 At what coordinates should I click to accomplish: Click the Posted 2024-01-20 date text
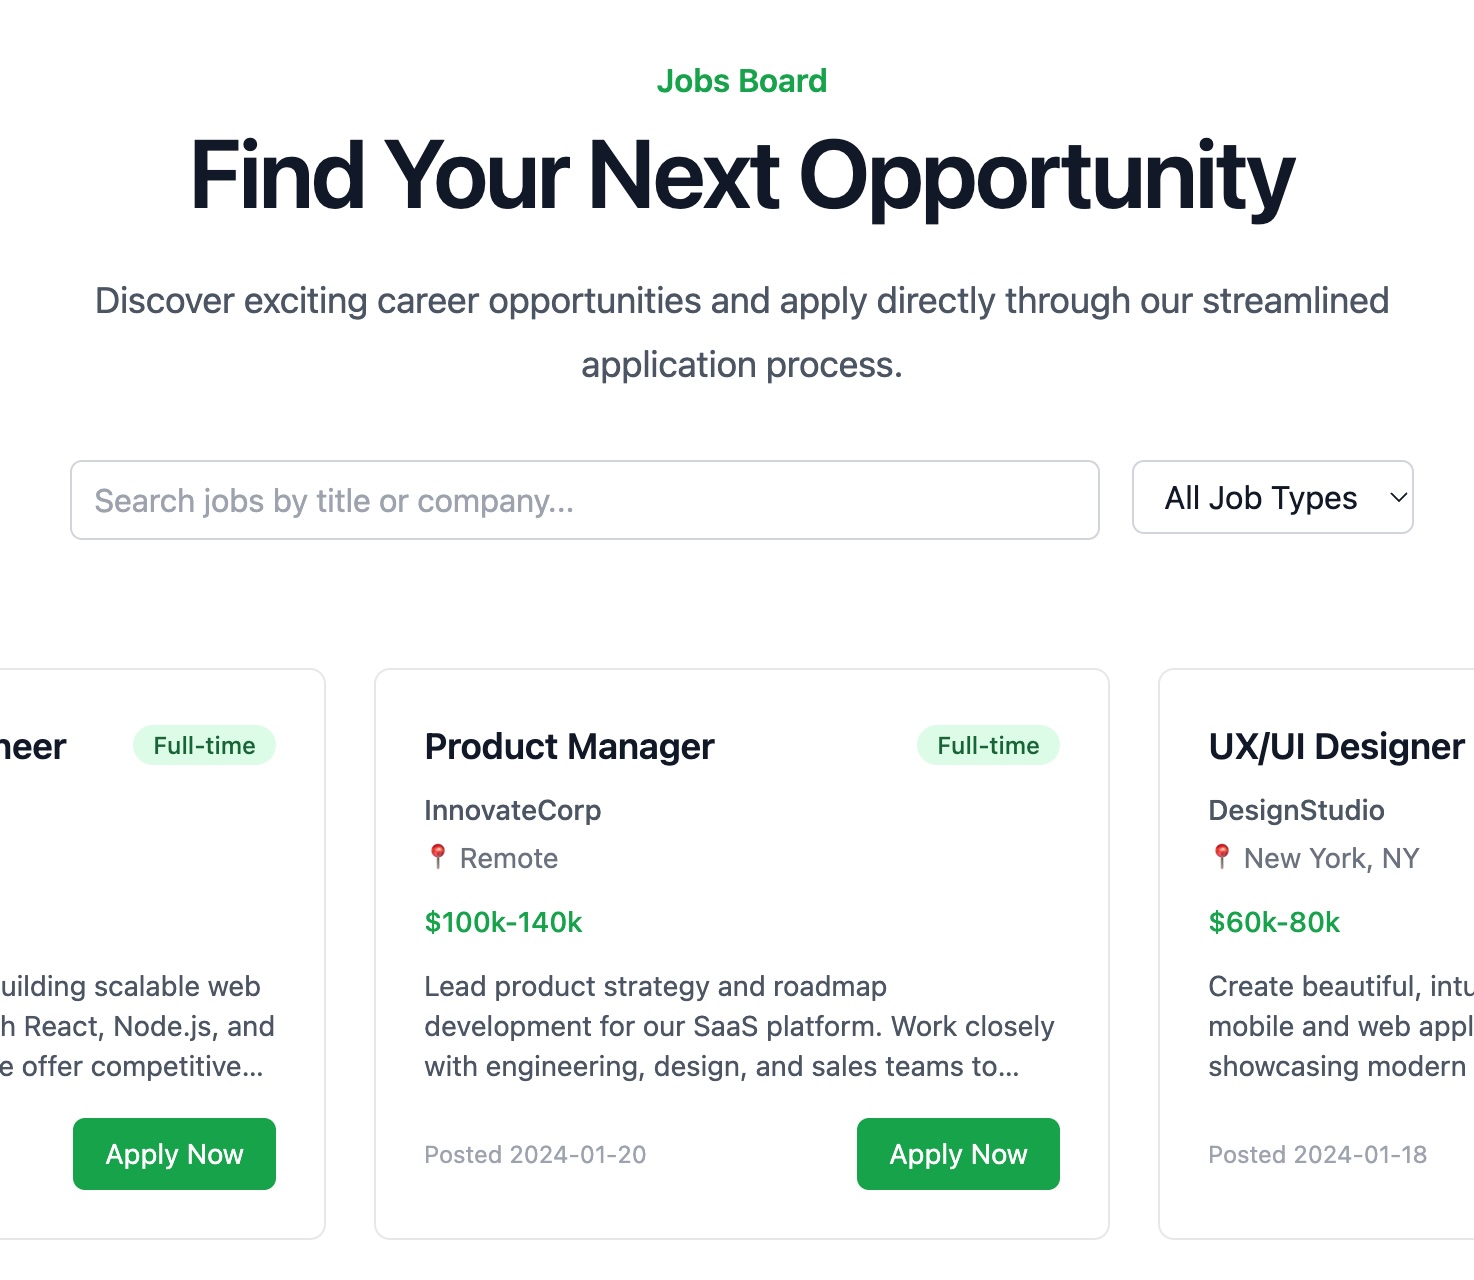(x=535, y=1154)
